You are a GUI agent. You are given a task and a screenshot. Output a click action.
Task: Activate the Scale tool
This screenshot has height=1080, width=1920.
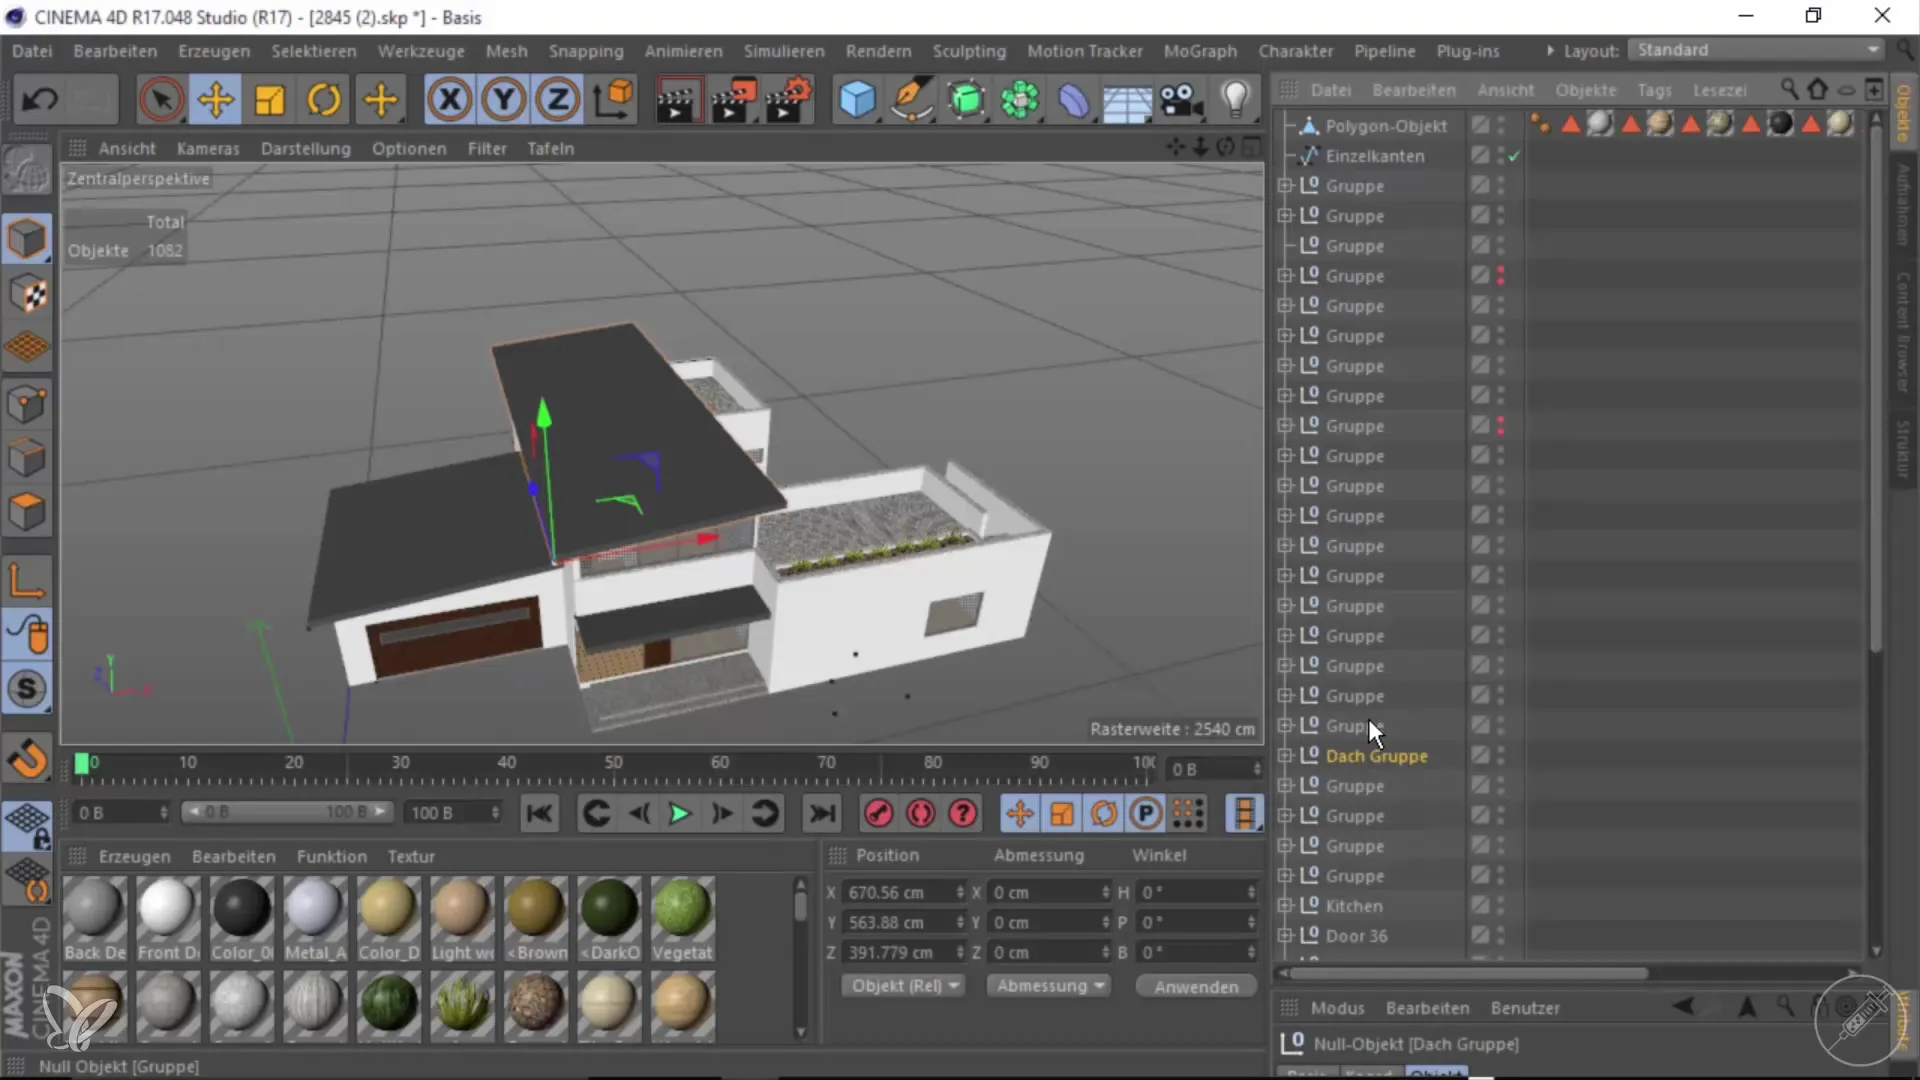click(269, 99)
